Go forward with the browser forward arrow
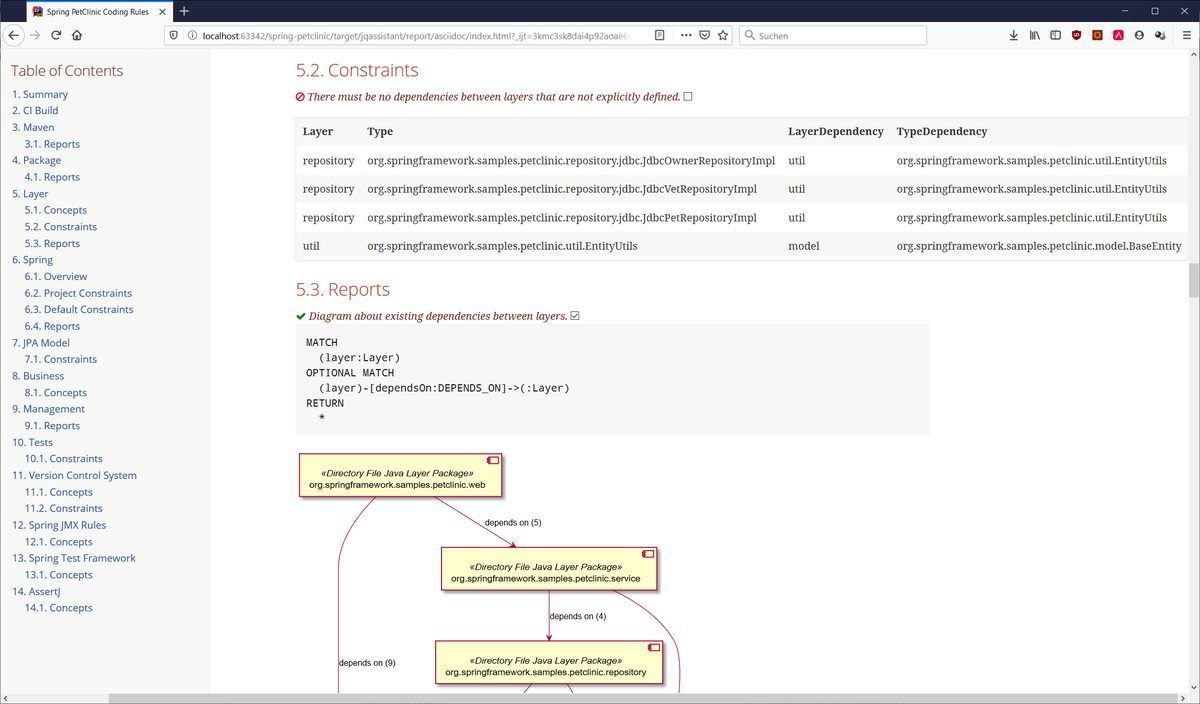The image size is (1200, 704). 36,35
